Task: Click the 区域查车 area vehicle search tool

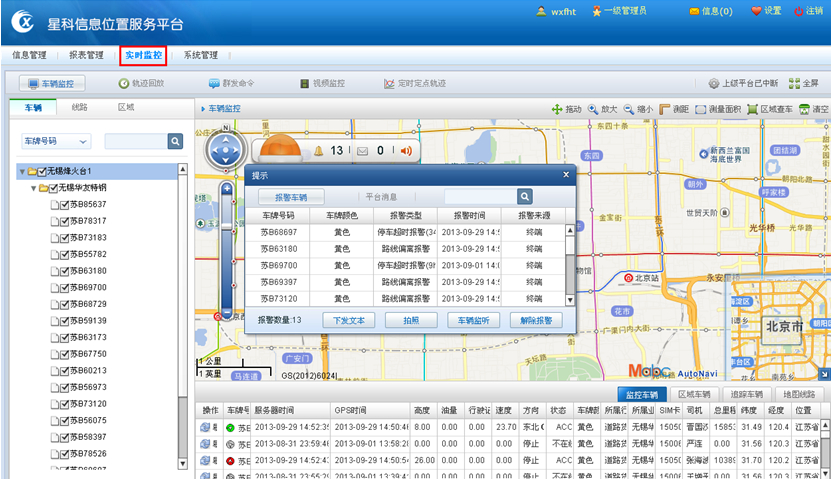Action: [751, 109]
